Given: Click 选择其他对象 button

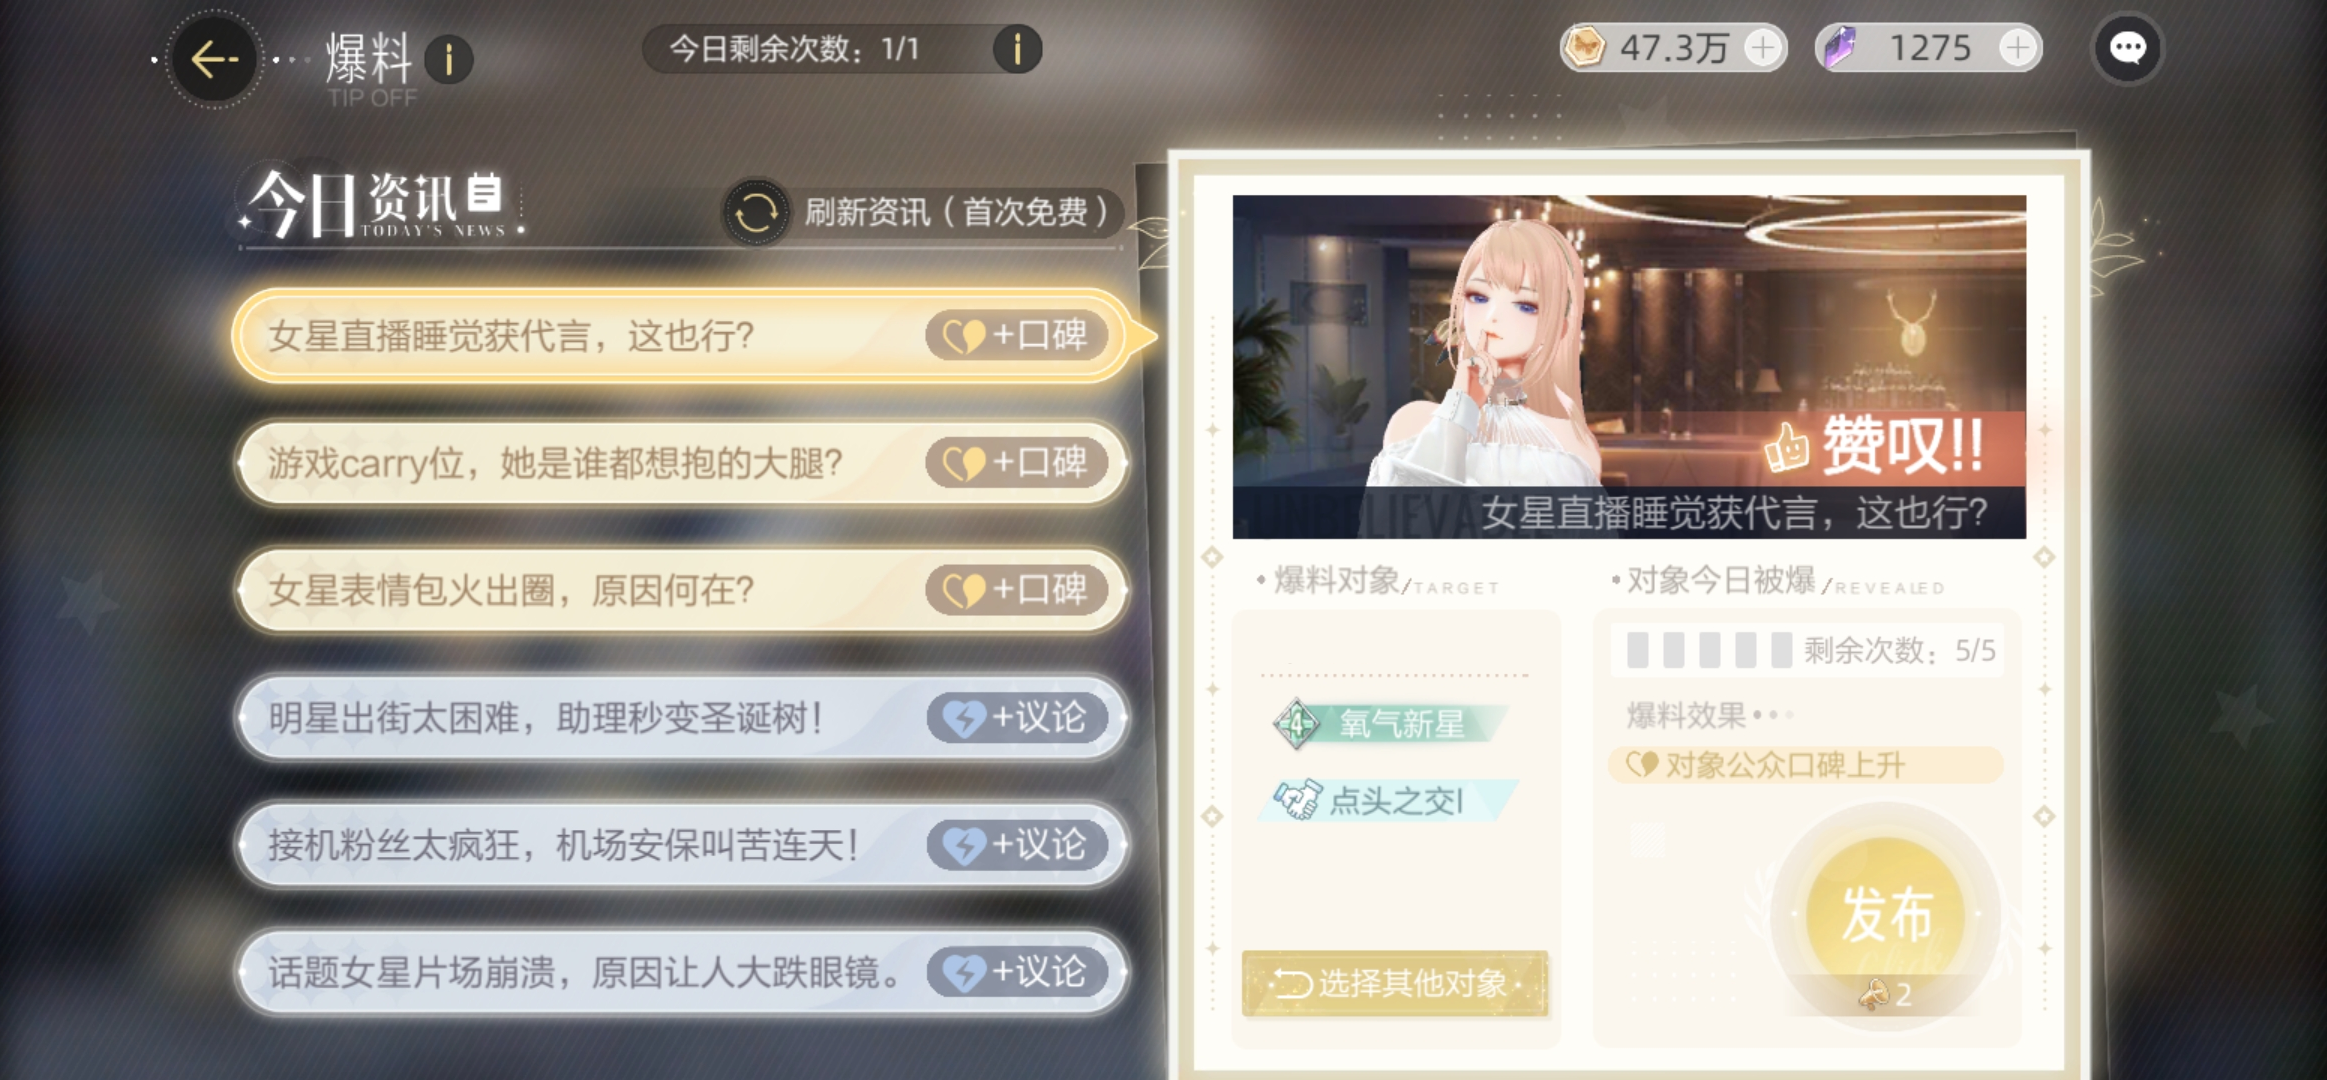Looking at the screenshot, I should coord(1395,984).
